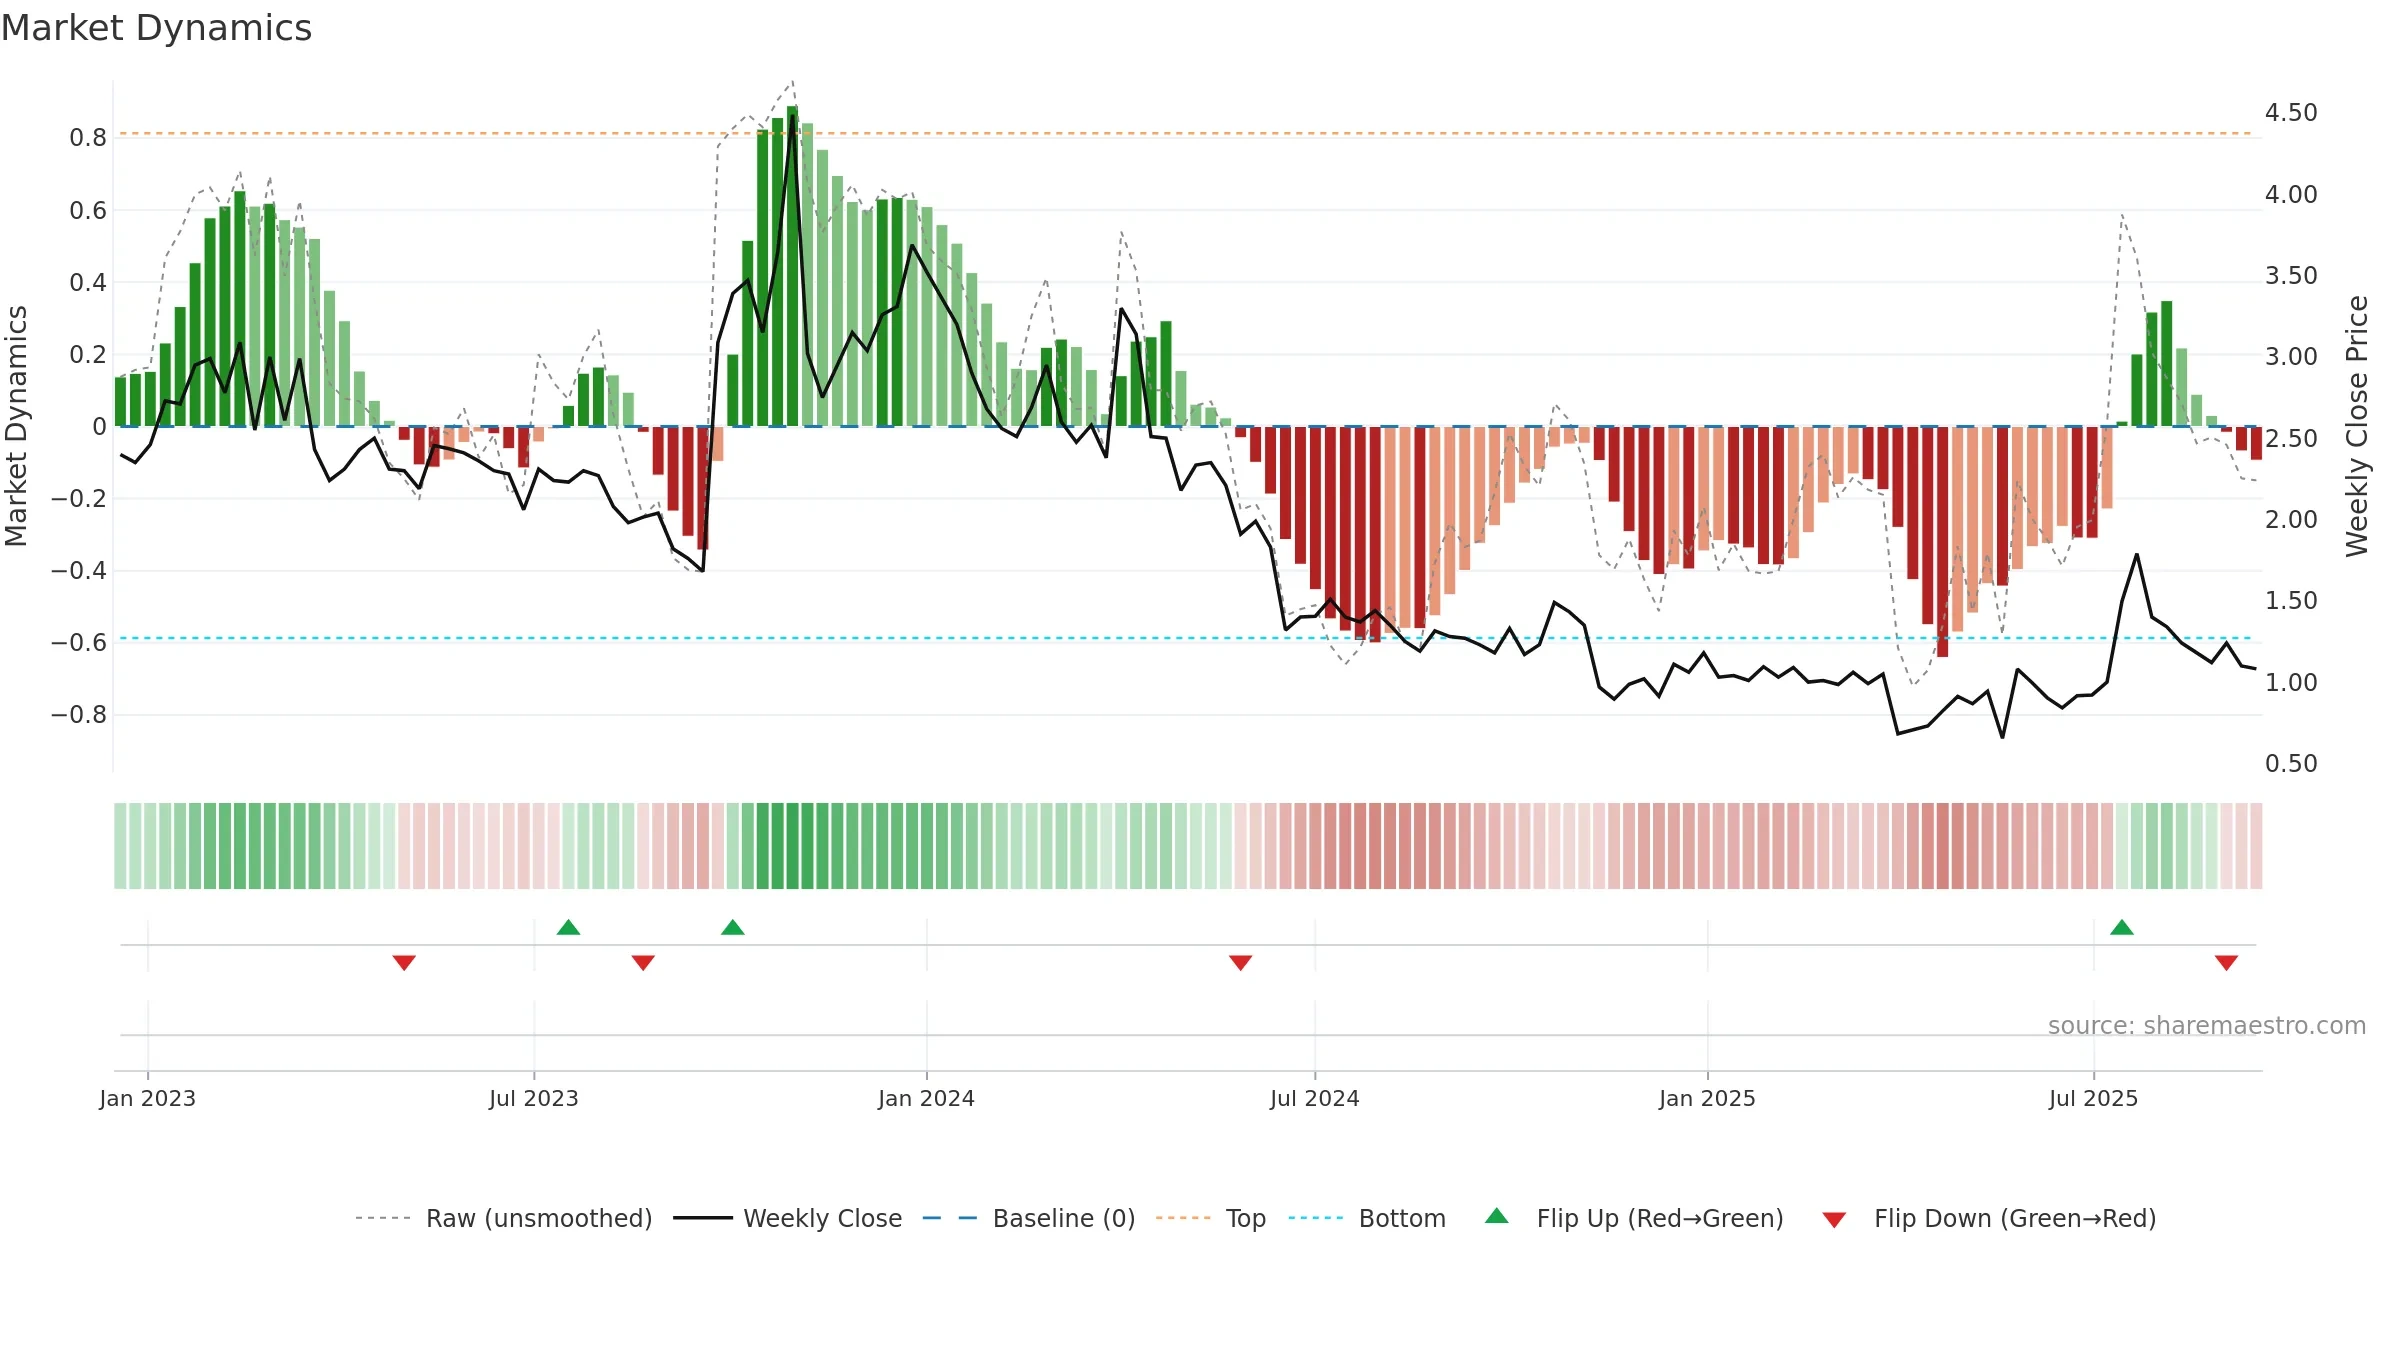
Task: Click the −0.4 left axis tick label
Action: click(79, 571)
